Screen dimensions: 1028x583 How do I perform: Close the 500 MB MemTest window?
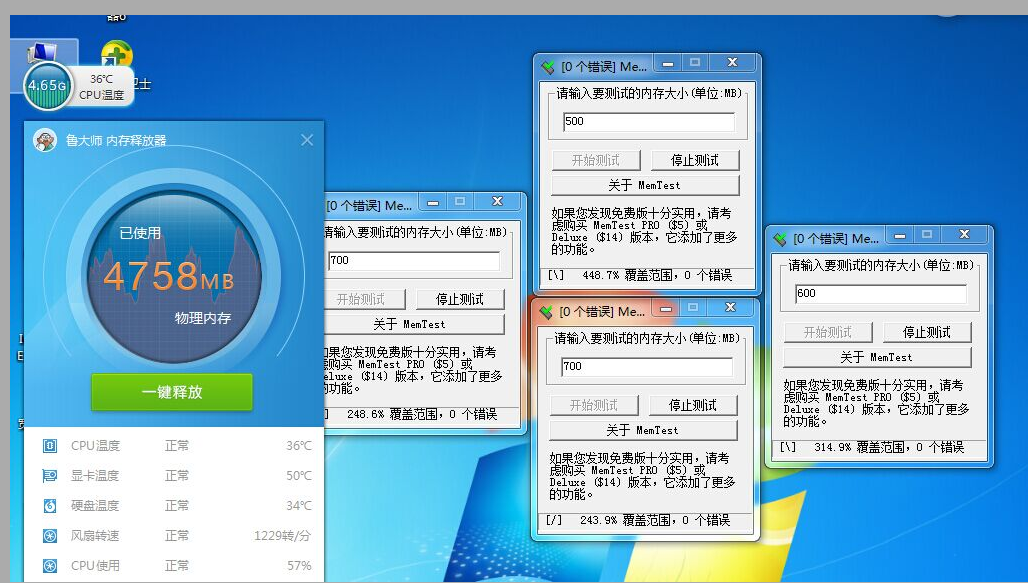[x=733, y=63]
